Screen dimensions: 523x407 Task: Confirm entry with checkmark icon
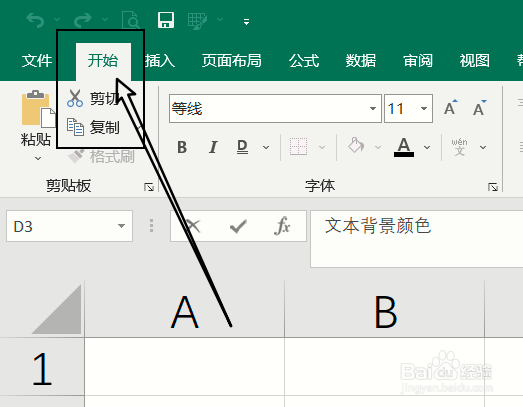tap(238, 226)
